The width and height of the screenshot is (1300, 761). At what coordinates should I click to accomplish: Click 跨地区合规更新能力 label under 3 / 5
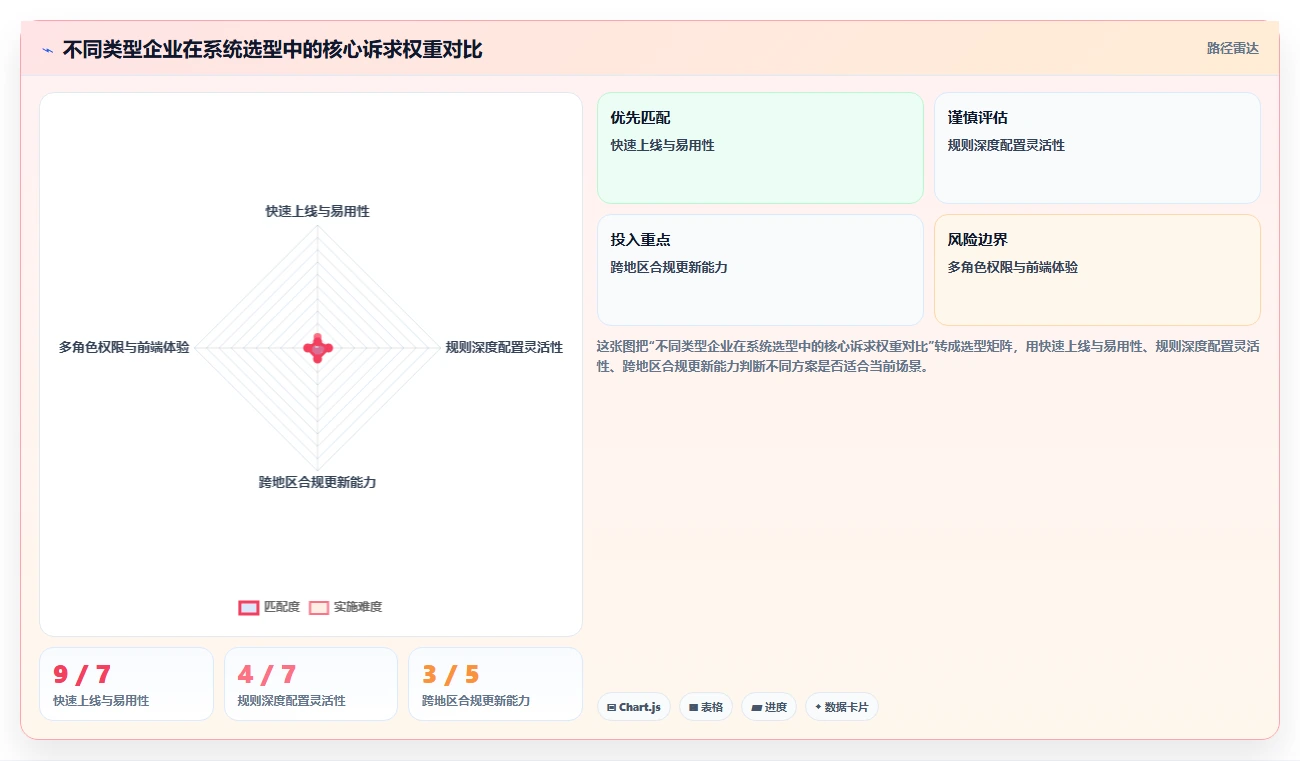476,701
